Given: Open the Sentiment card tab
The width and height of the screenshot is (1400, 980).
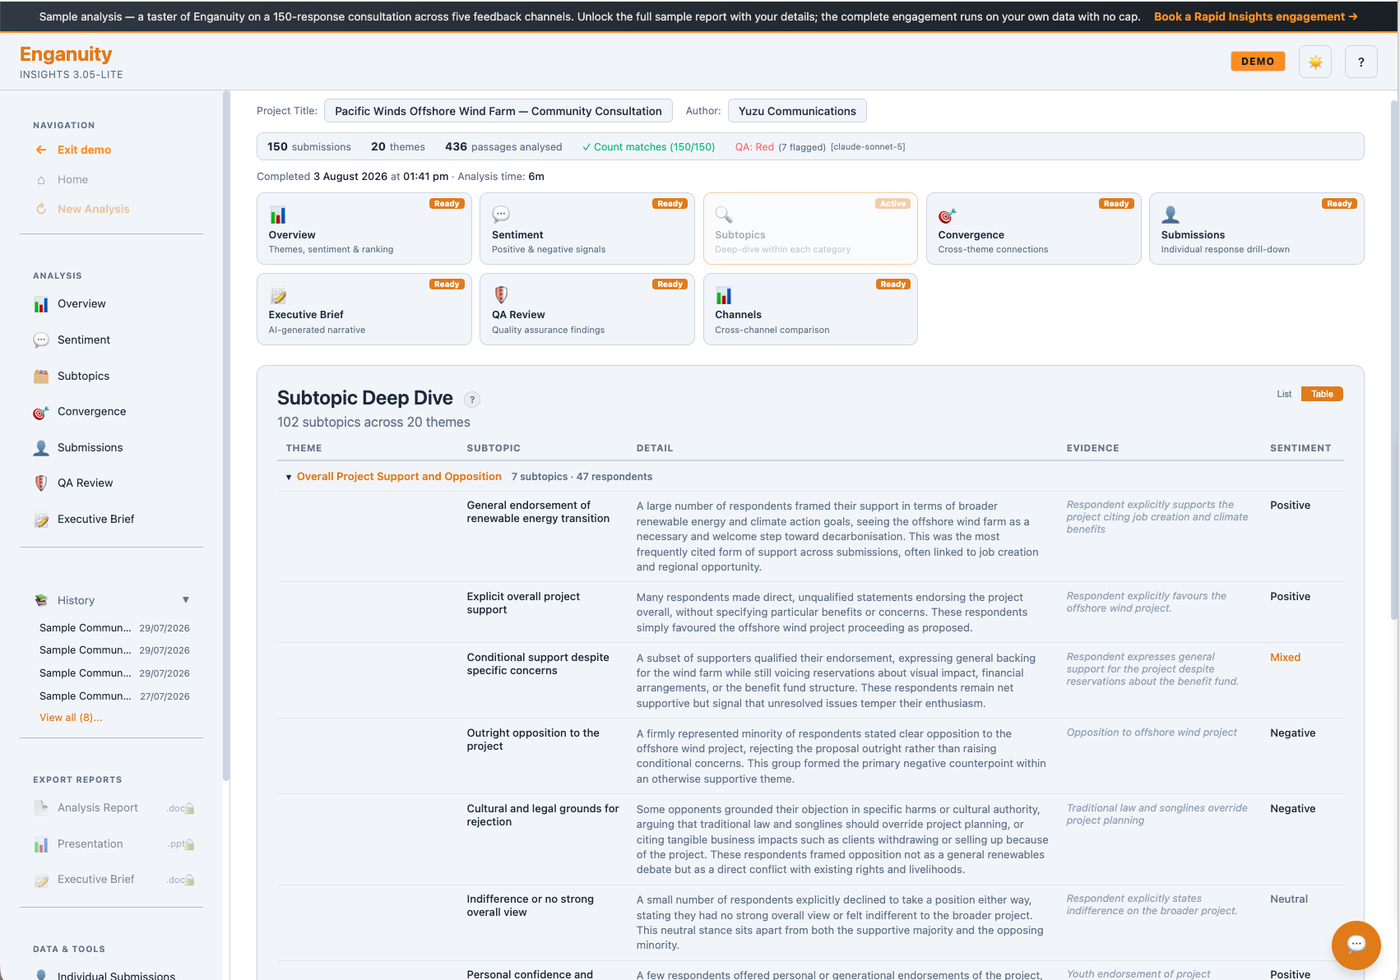Looking at the screenshot, I should point(587,229).
